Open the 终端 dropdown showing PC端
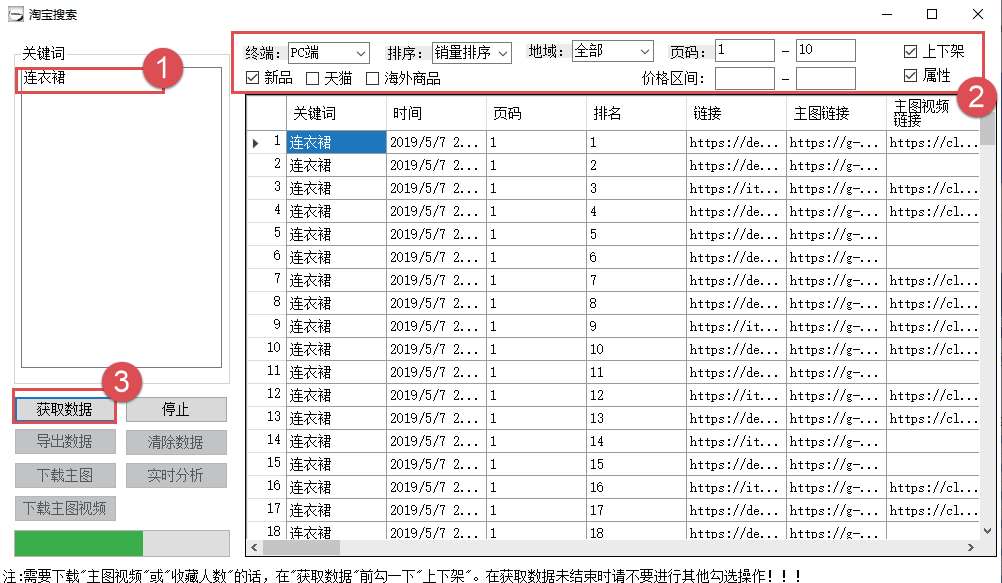The width and height of the screenshot is (1002, 583). point(328,52)
